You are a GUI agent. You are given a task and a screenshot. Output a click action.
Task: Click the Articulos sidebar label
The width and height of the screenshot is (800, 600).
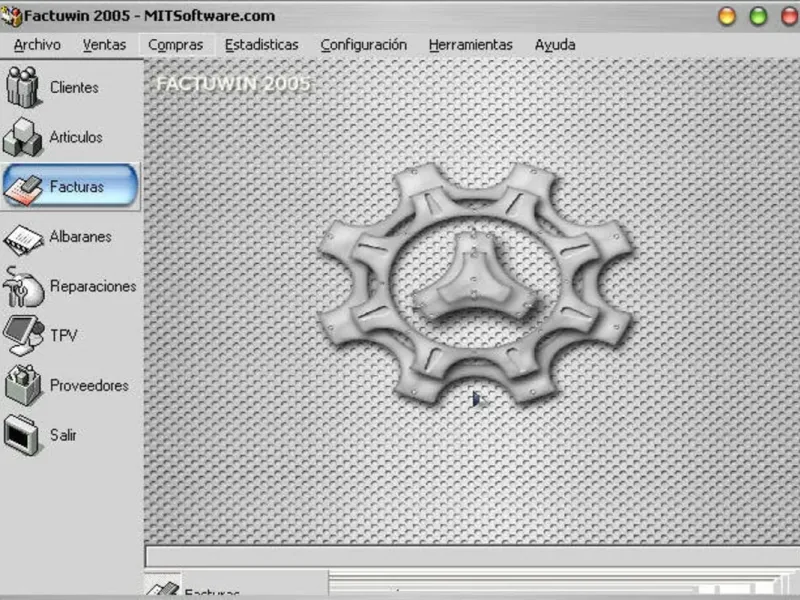76,137
